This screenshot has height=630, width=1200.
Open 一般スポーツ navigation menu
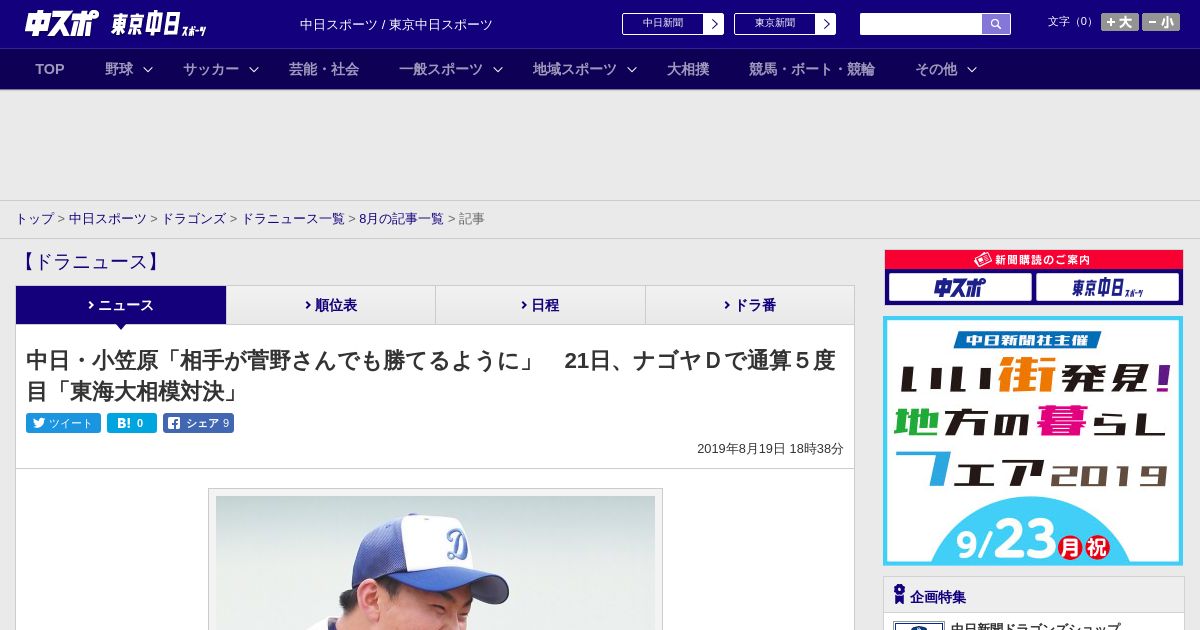pyautogui.click(x=441, y=69)
